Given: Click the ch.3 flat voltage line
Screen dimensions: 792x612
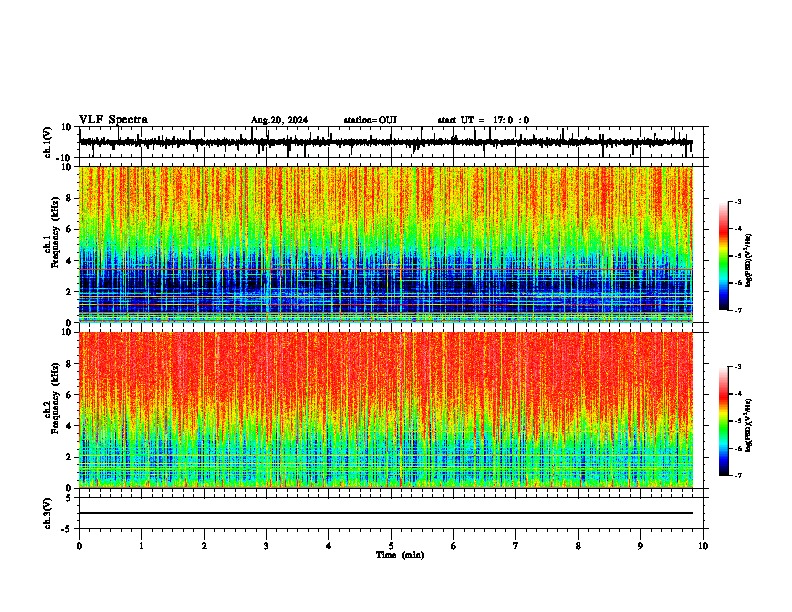Looking at the screenshot, I should click(x=386, y=513).
